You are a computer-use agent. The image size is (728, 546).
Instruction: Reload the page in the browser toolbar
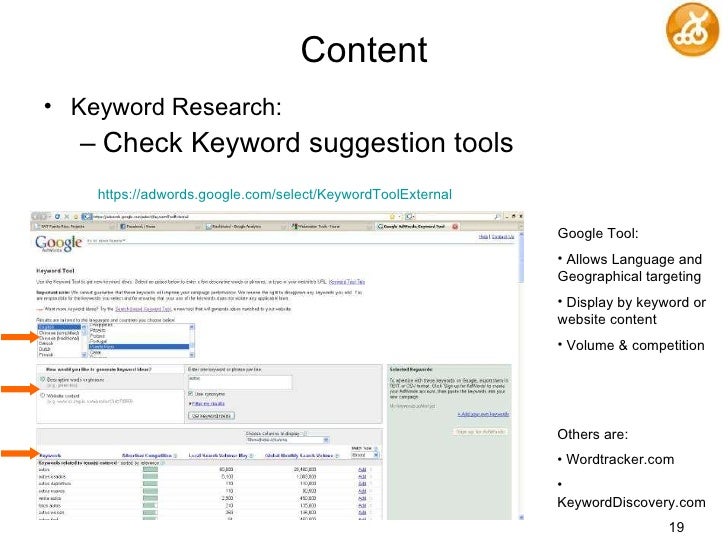coord(58,217)
